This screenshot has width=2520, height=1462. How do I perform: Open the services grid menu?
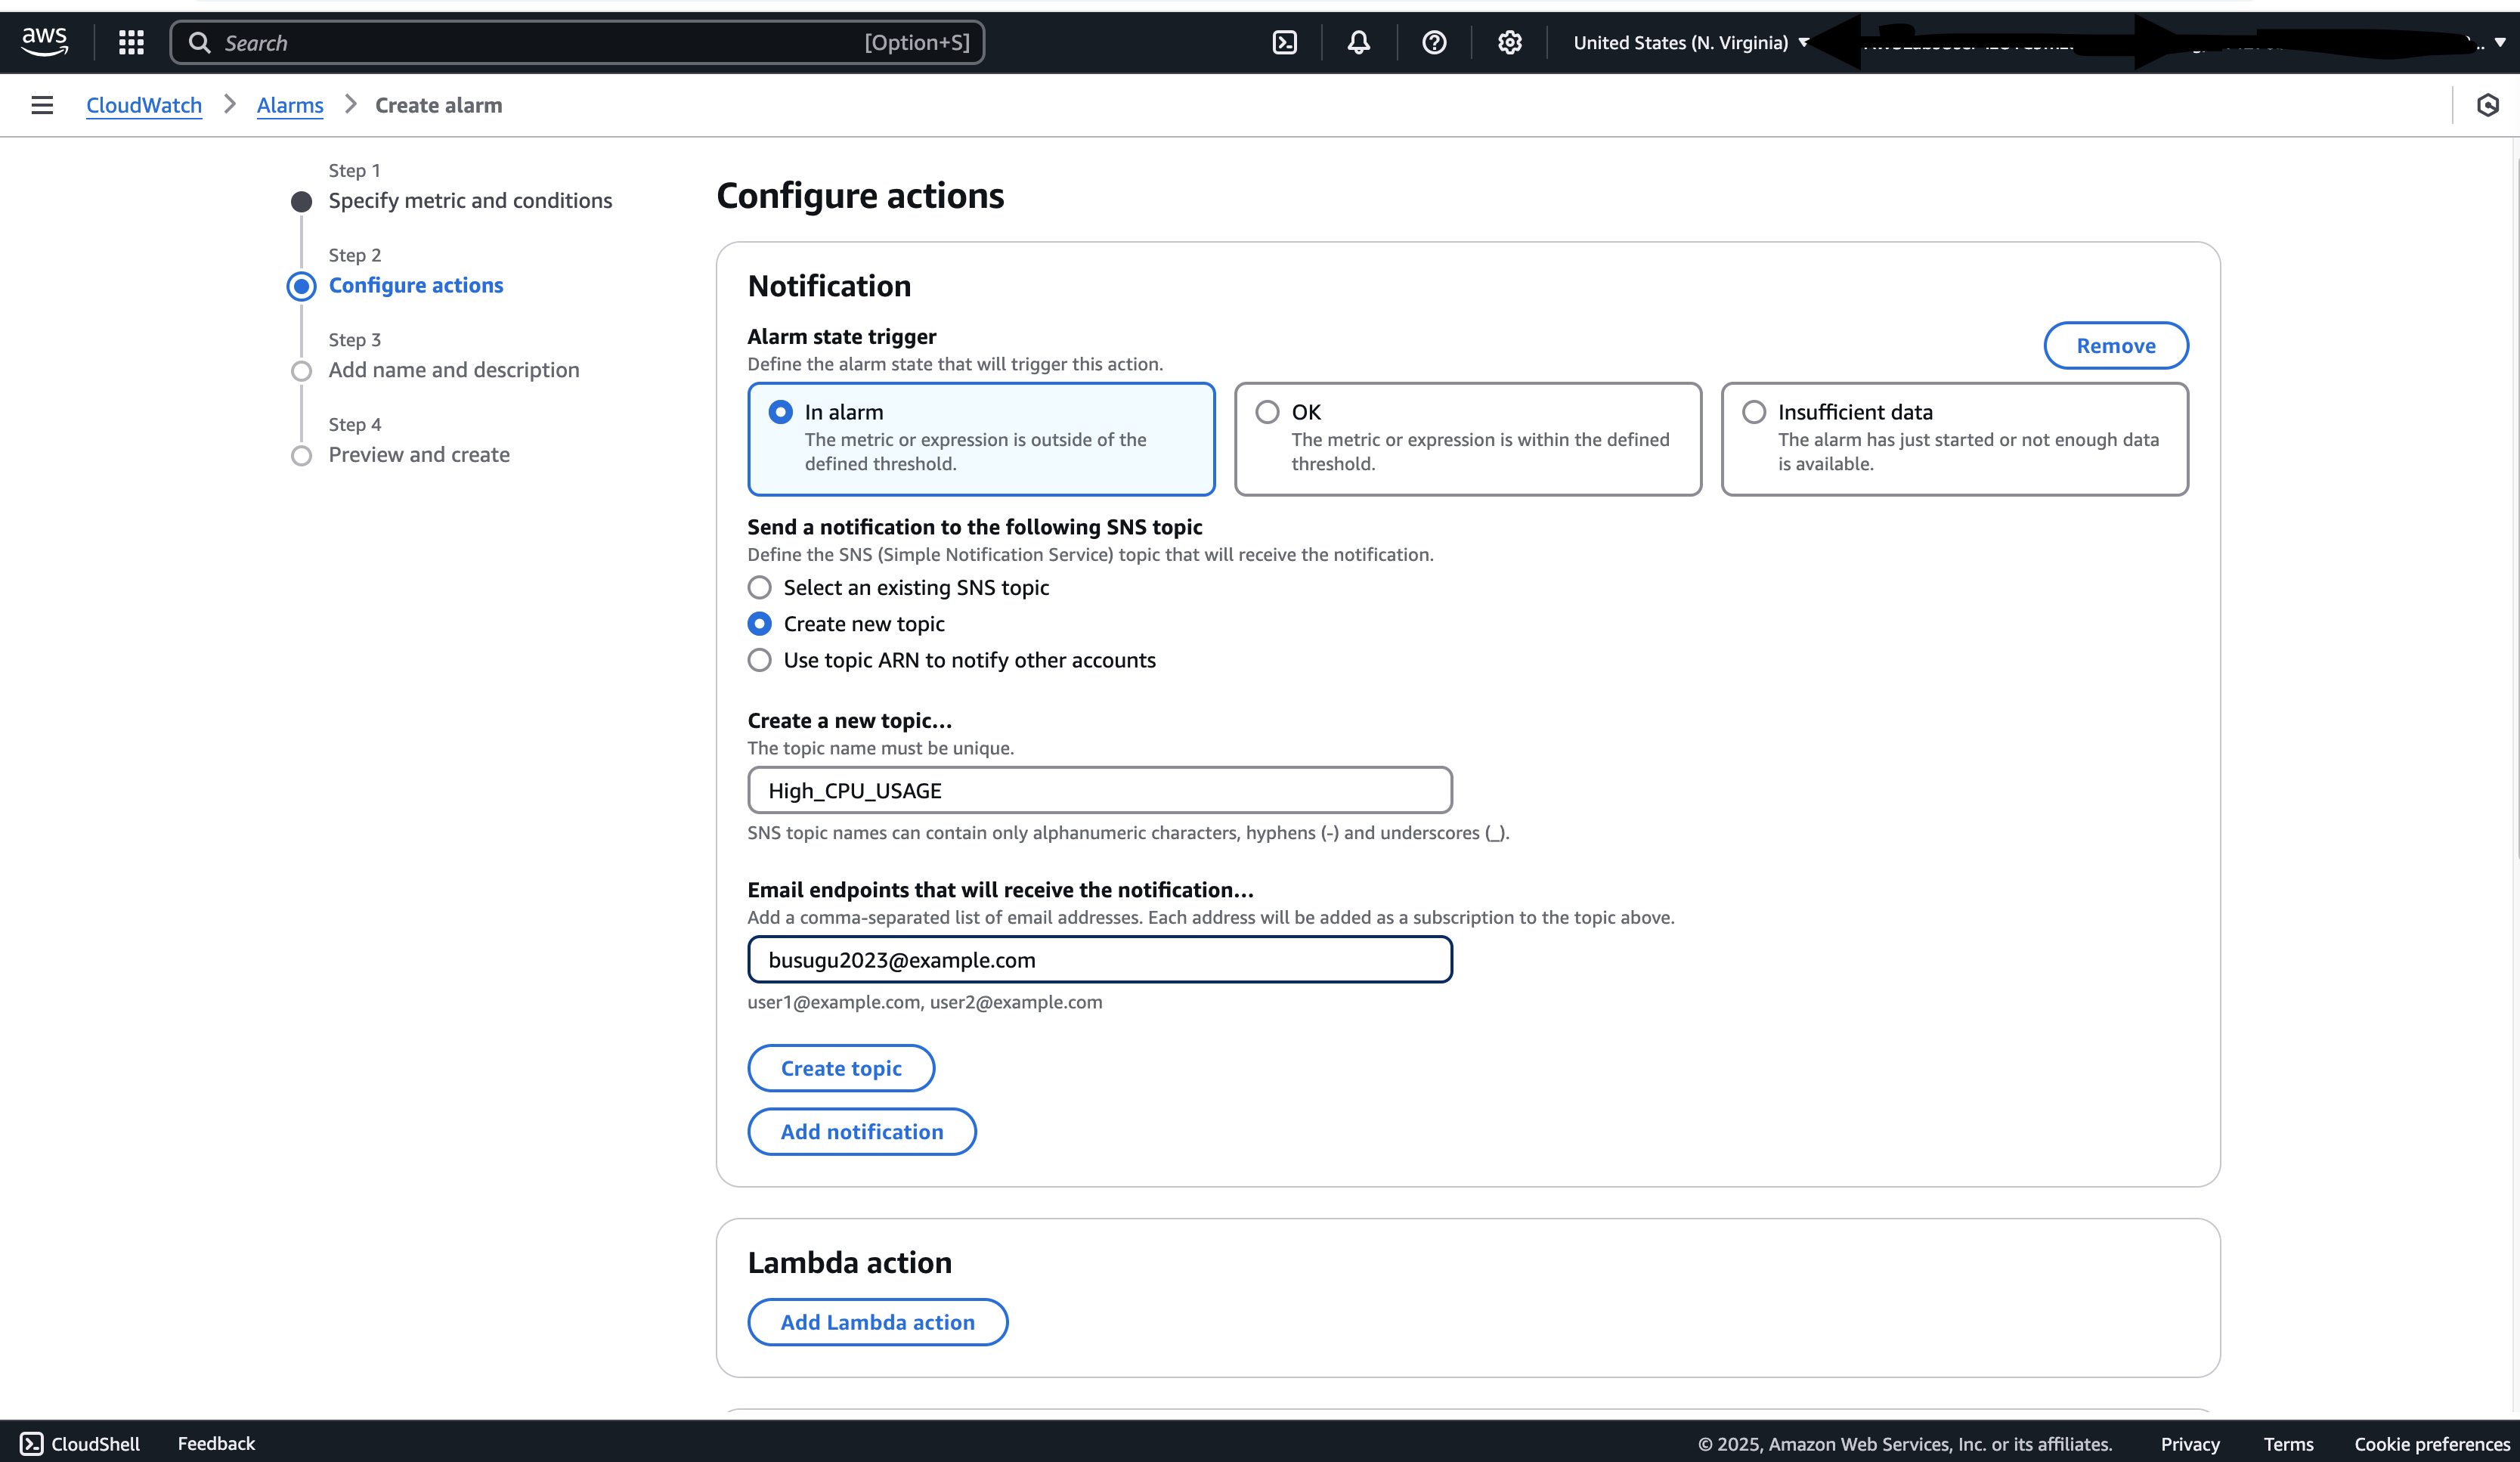[x=131, y=42]
